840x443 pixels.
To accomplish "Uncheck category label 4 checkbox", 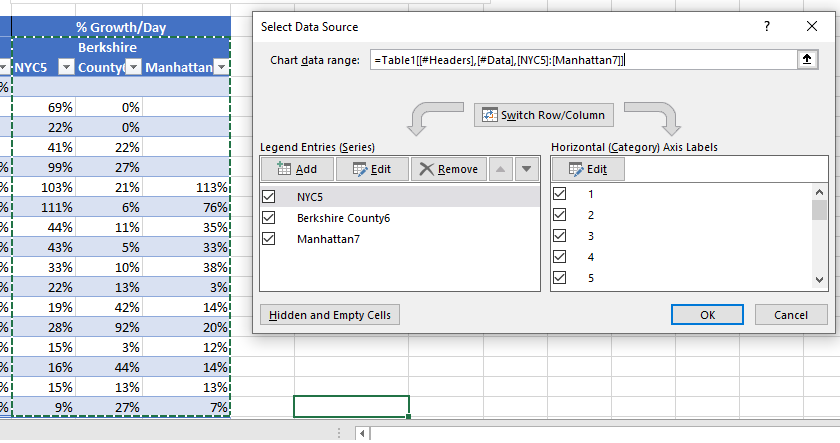I will point(560,257).
